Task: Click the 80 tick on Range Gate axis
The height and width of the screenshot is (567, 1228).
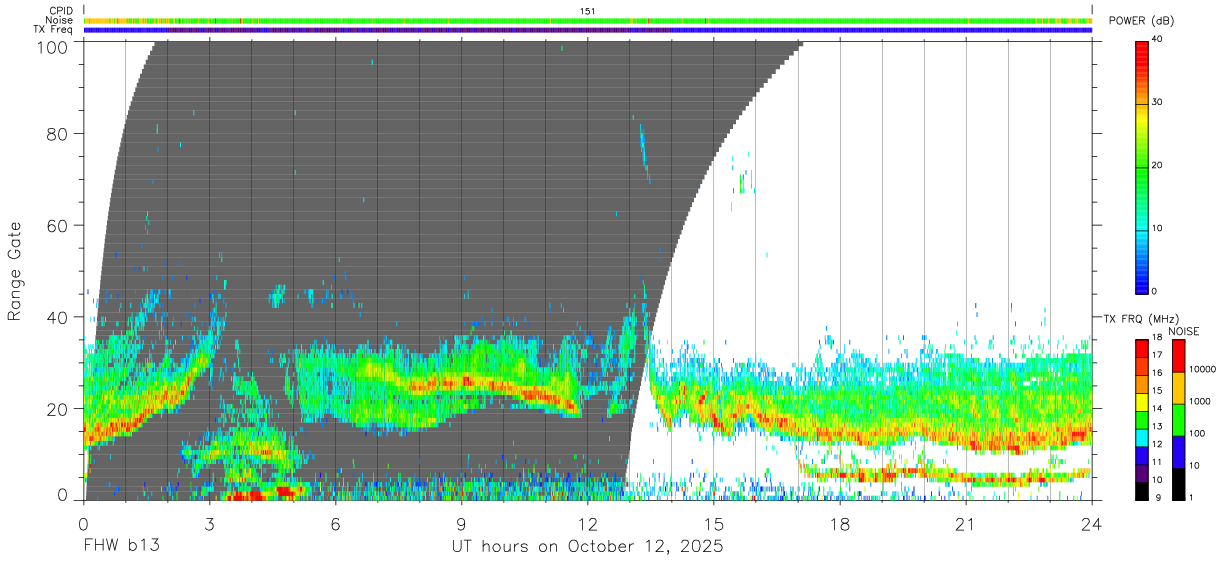Action: point(58,133)
